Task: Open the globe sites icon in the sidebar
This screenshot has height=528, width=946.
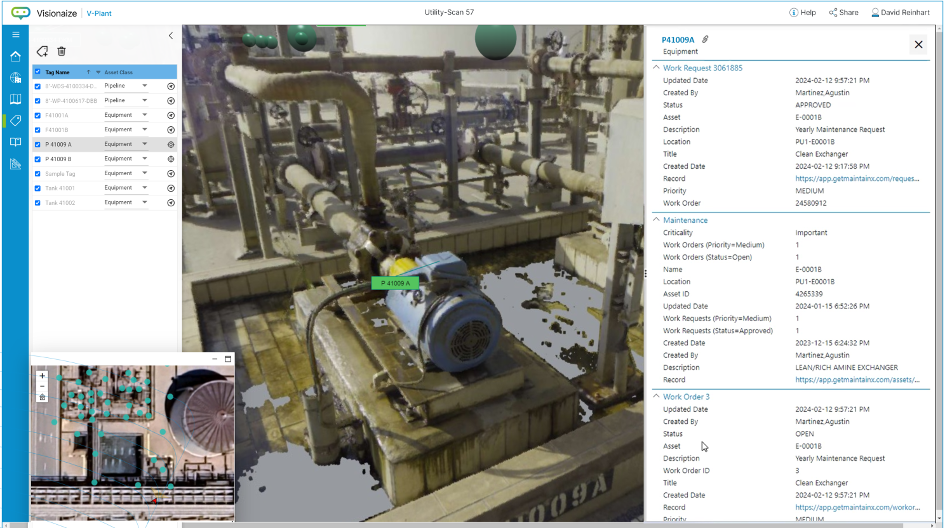Action: pos(15,78)
